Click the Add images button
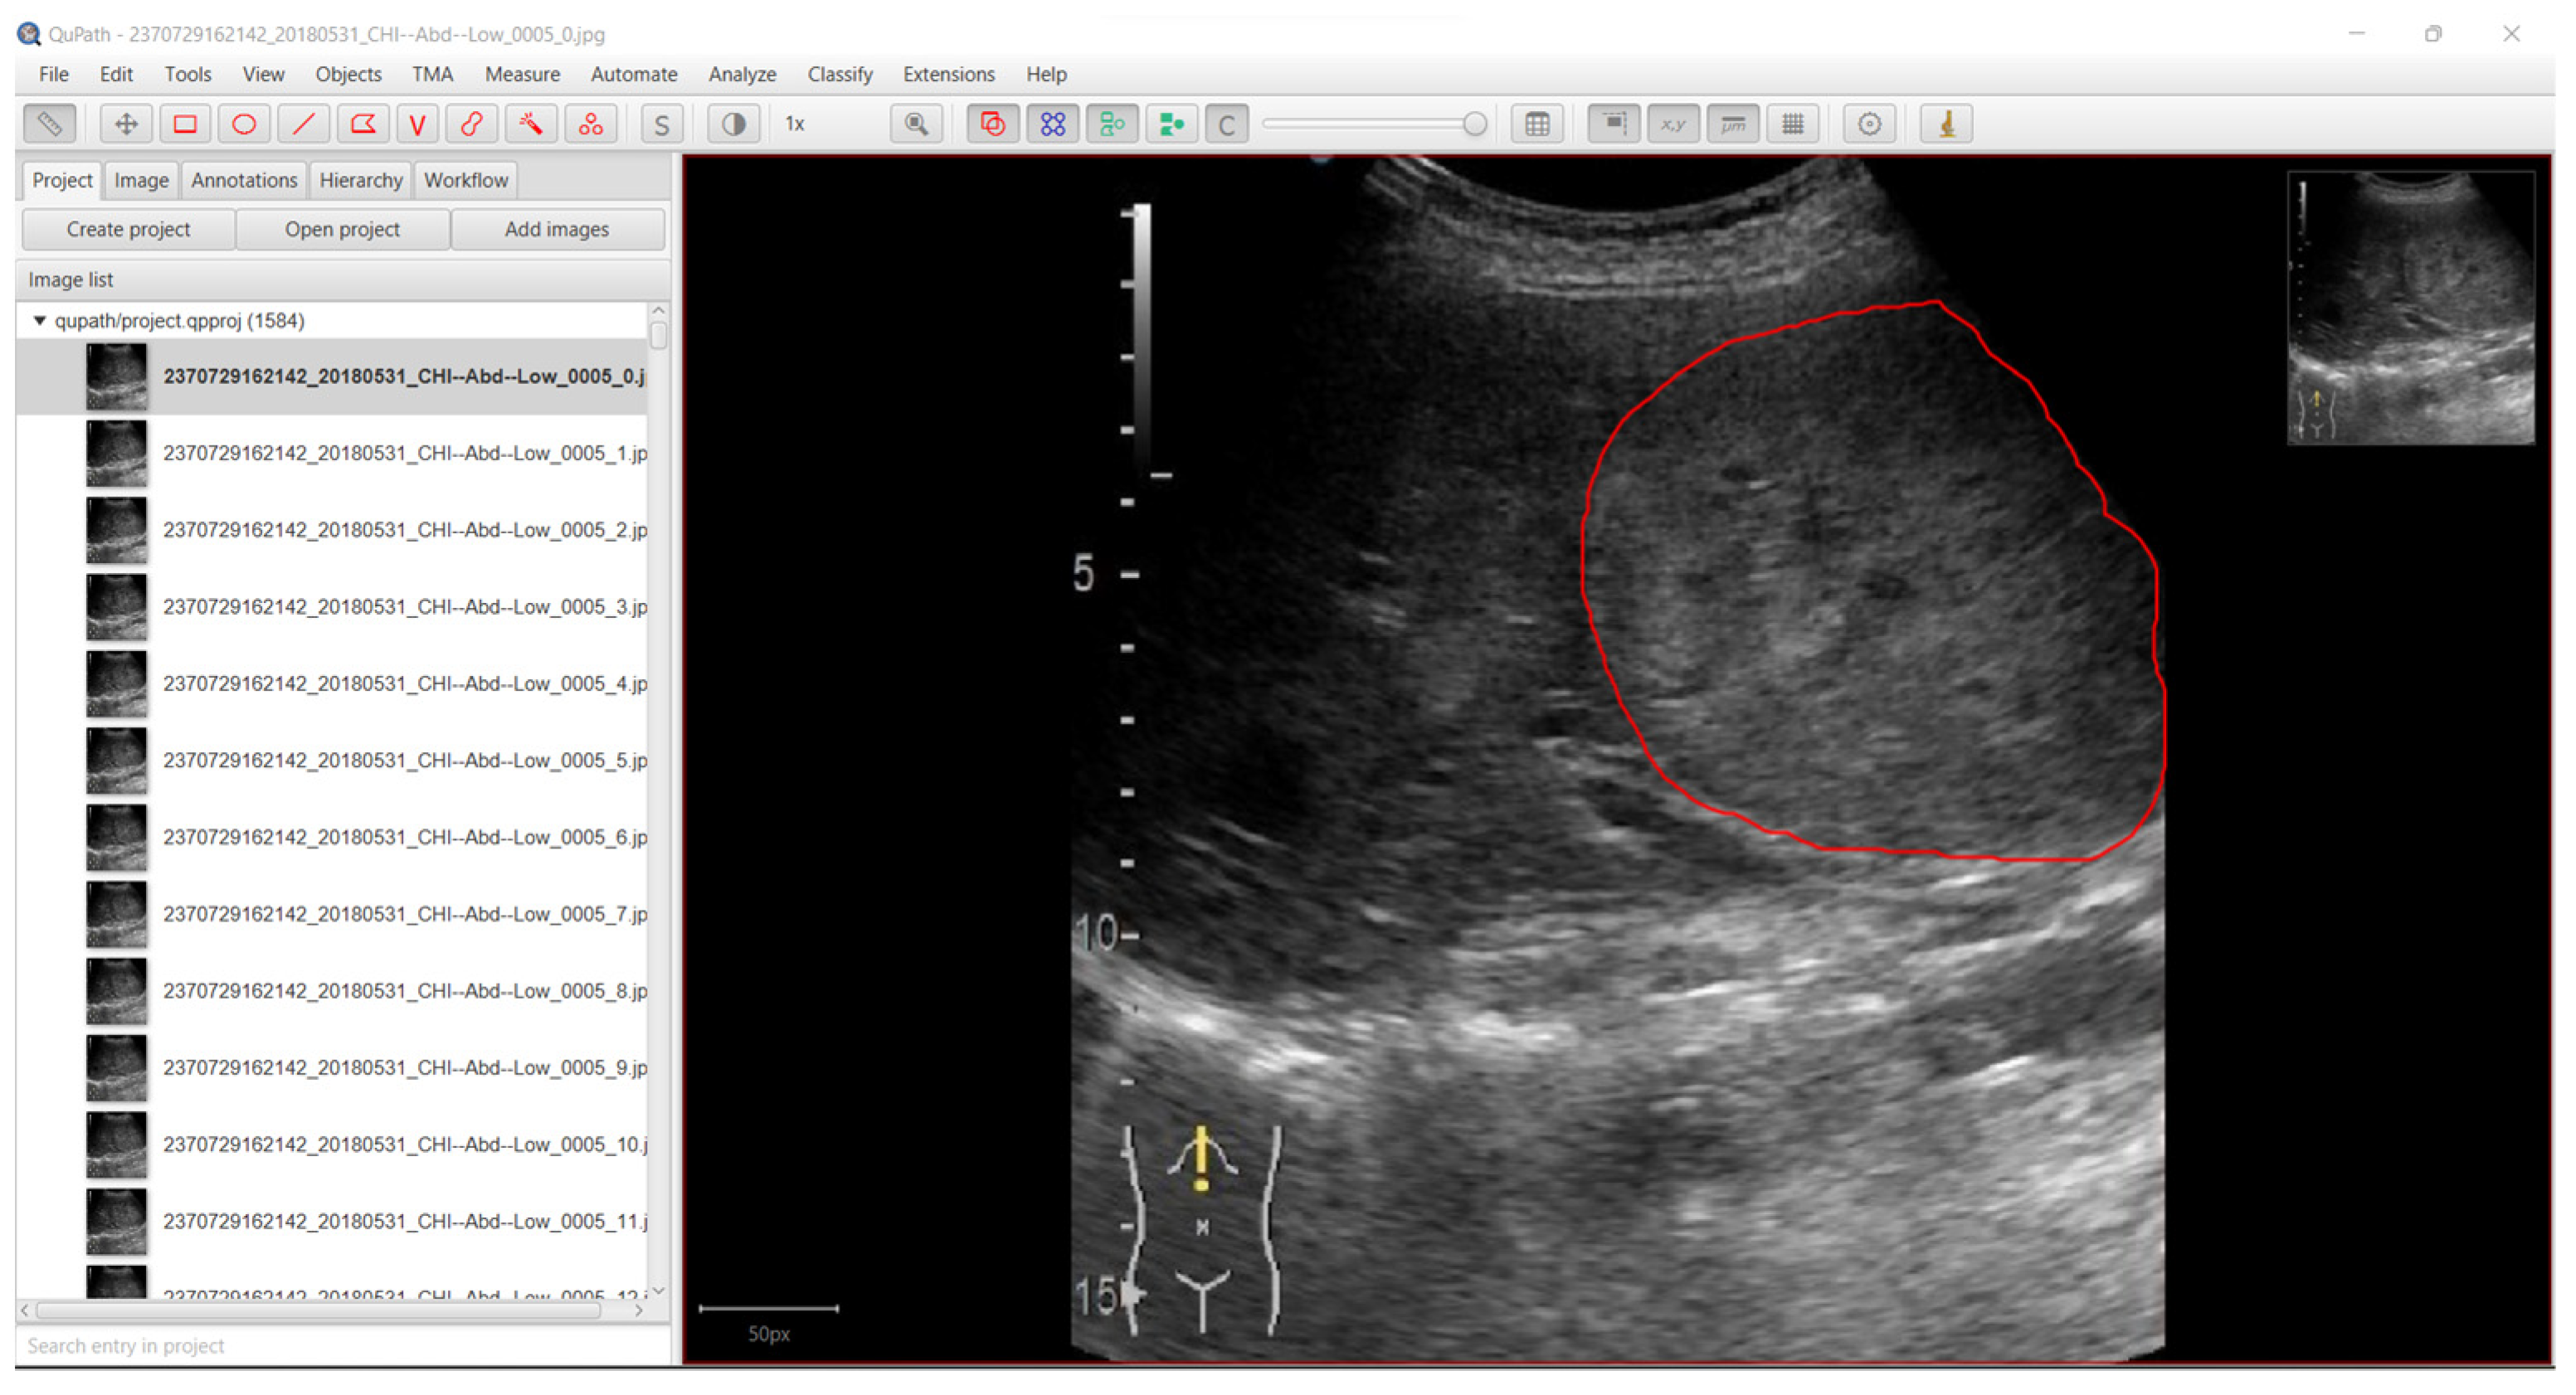The image size is (2576, 1395). pyautogui.click(x=556, y=229)
